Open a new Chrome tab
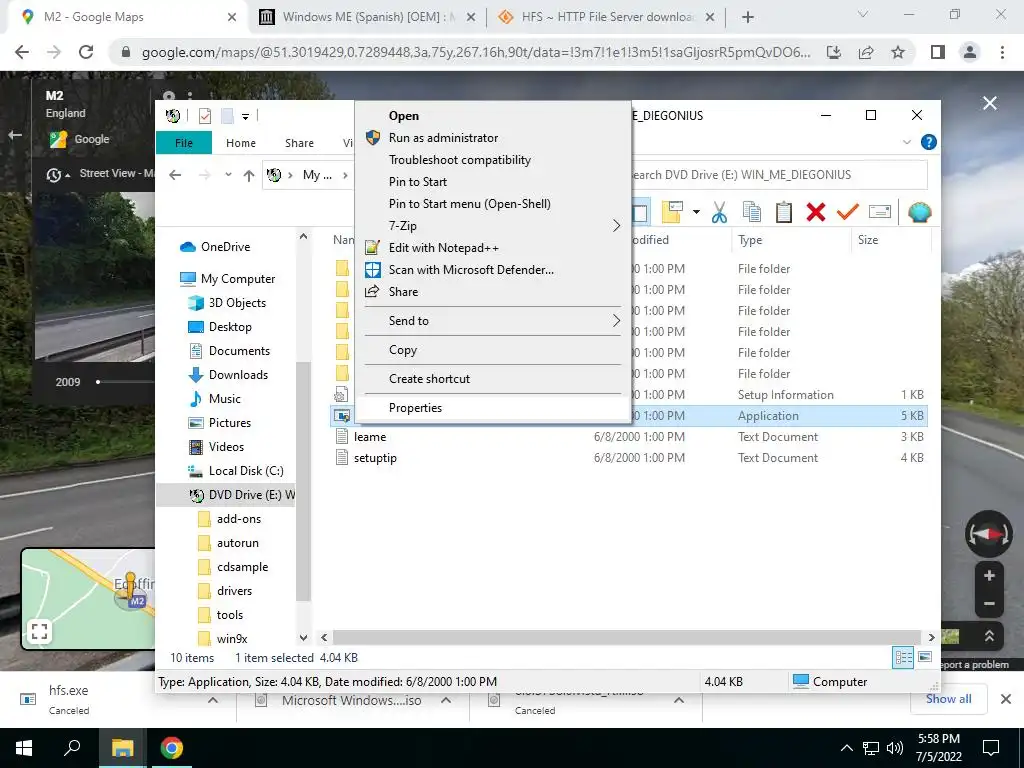Viewport: 1024px width, 768px height. [748, 17]
